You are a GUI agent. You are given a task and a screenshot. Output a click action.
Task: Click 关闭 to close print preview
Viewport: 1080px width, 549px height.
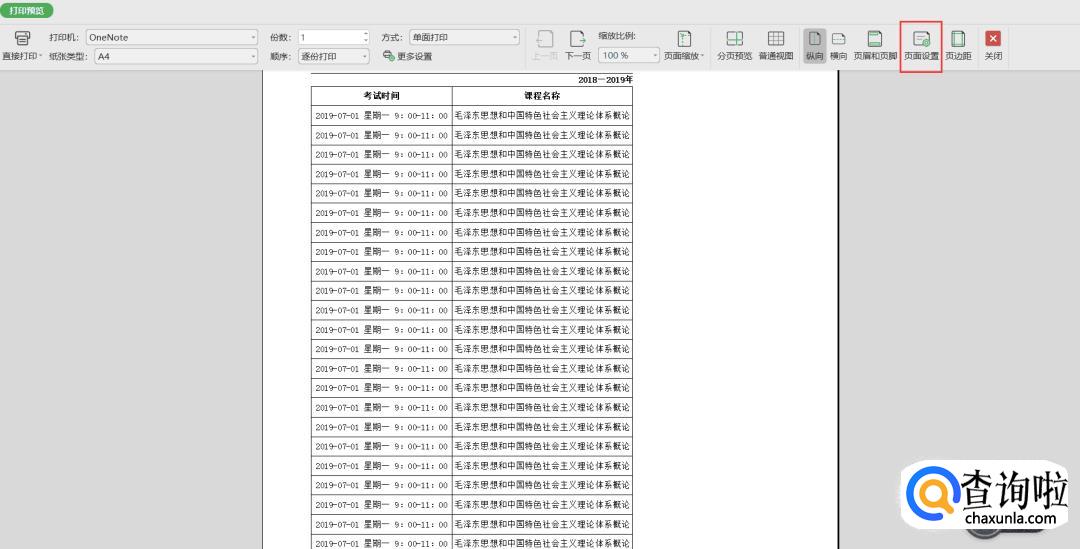pos(993,45)
